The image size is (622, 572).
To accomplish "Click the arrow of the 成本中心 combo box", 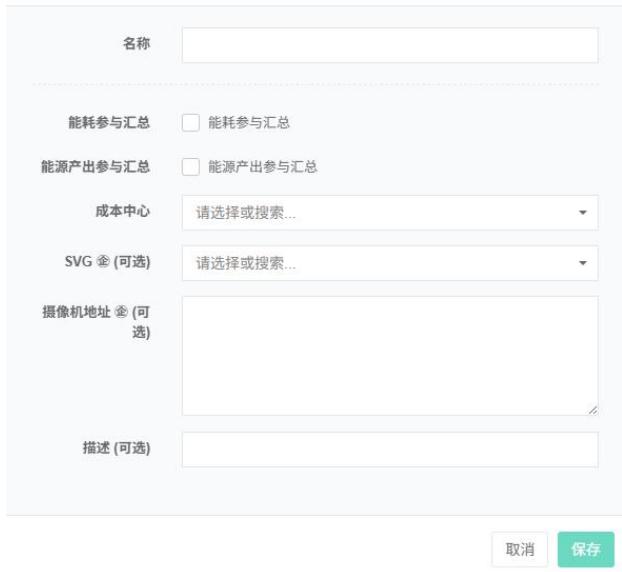I will (x=583, y=213).
